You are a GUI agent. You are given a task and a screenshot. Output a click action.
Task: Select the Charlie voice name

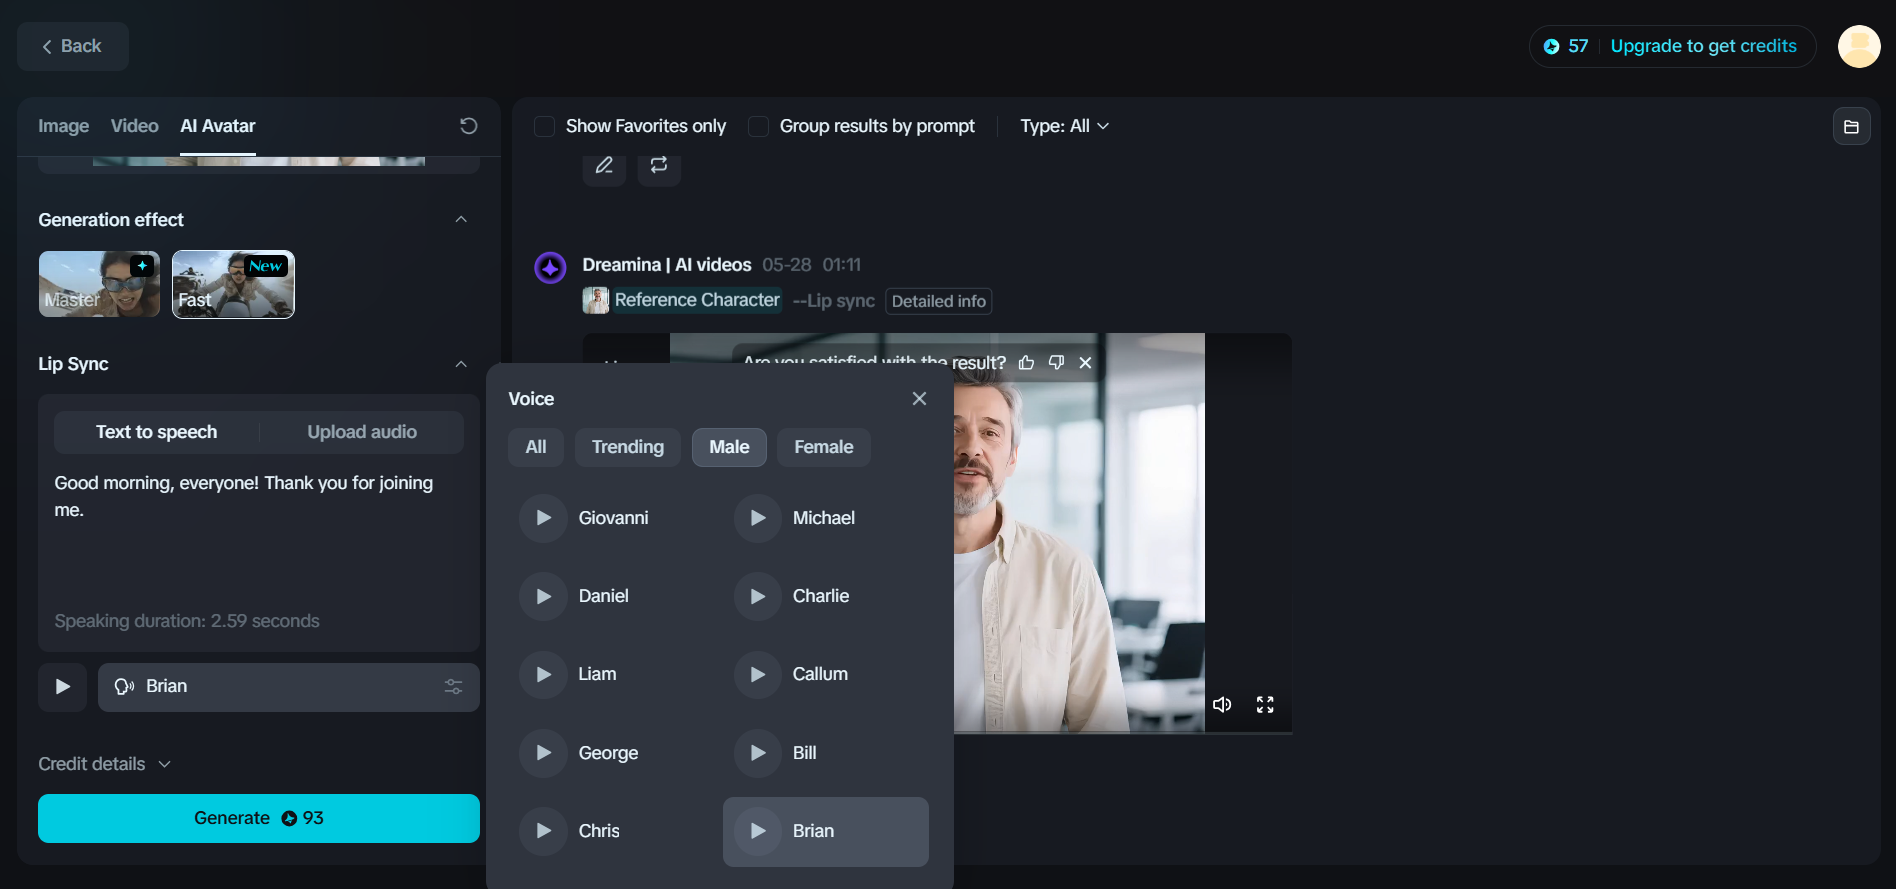tap(820, 596)
